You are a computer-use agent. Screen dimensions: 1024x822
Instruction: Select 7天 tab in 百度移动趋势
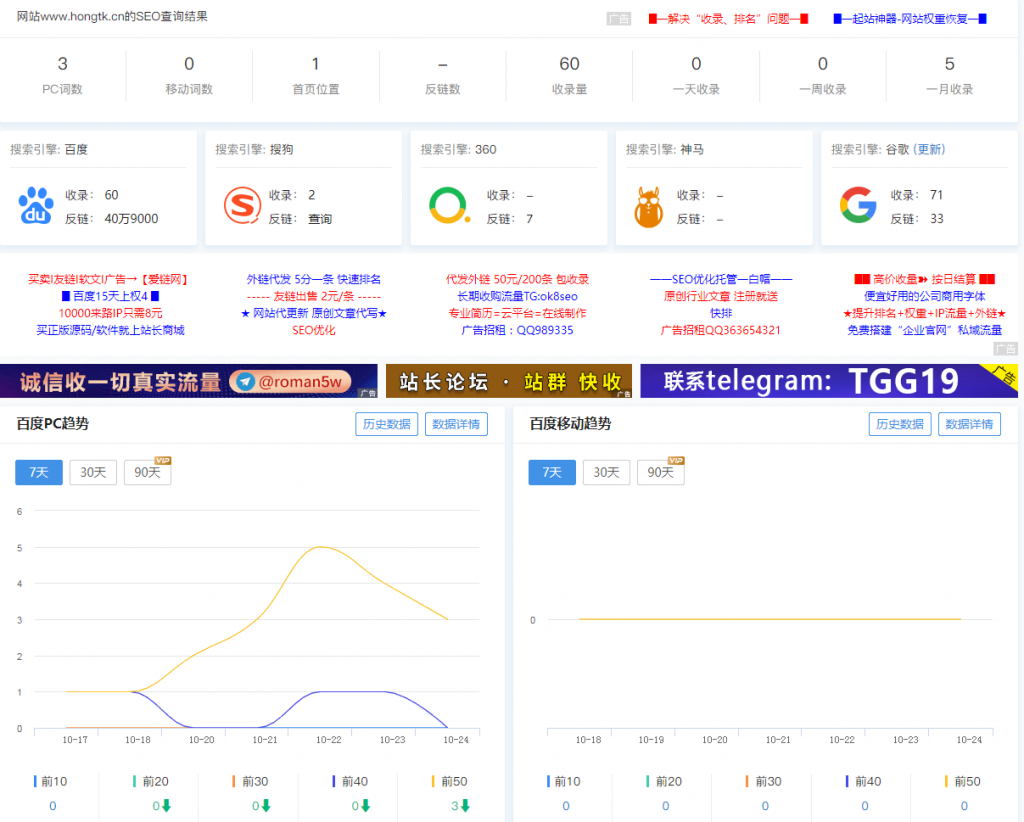552,472
